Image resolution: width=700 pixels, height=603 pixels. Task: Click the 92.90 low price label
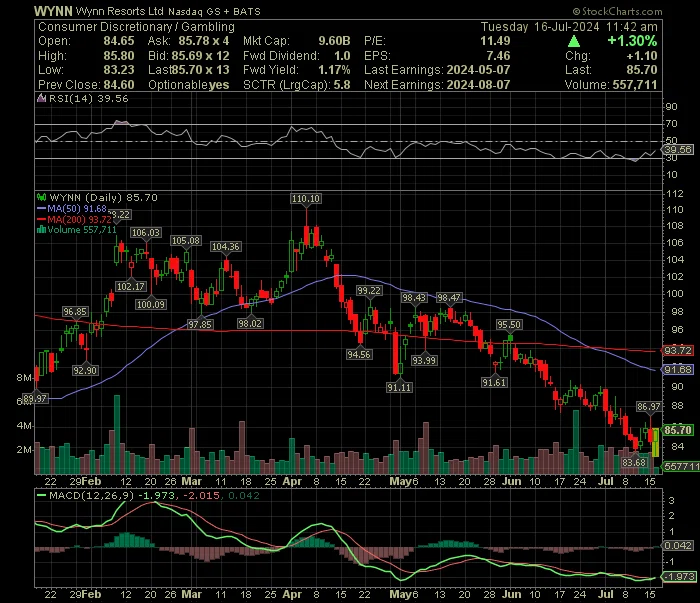point(85,370)
